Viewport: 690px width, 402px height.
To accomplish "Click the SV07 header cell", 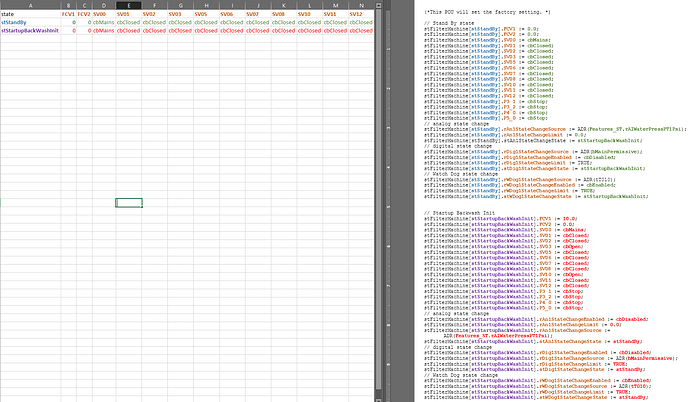I will pyautogui.click(x=258, y=14).
